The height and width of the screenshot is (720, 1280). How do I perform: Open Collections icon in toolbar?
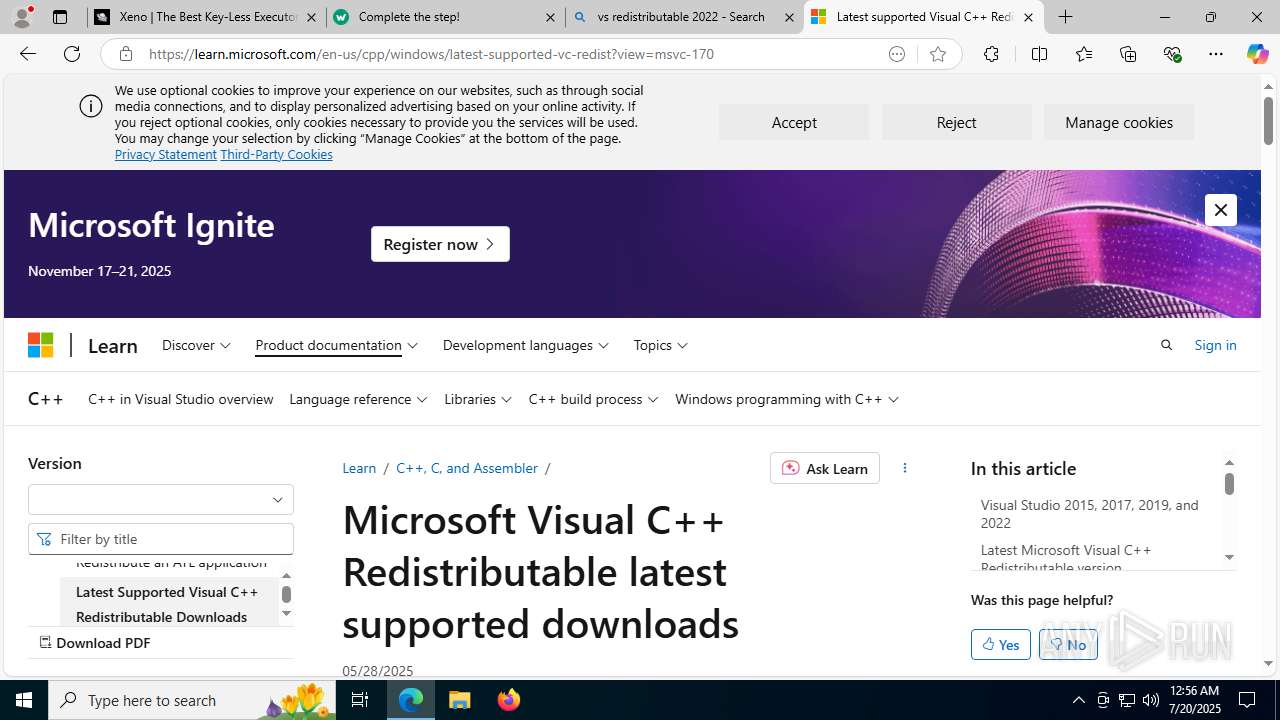(1128, 54)
